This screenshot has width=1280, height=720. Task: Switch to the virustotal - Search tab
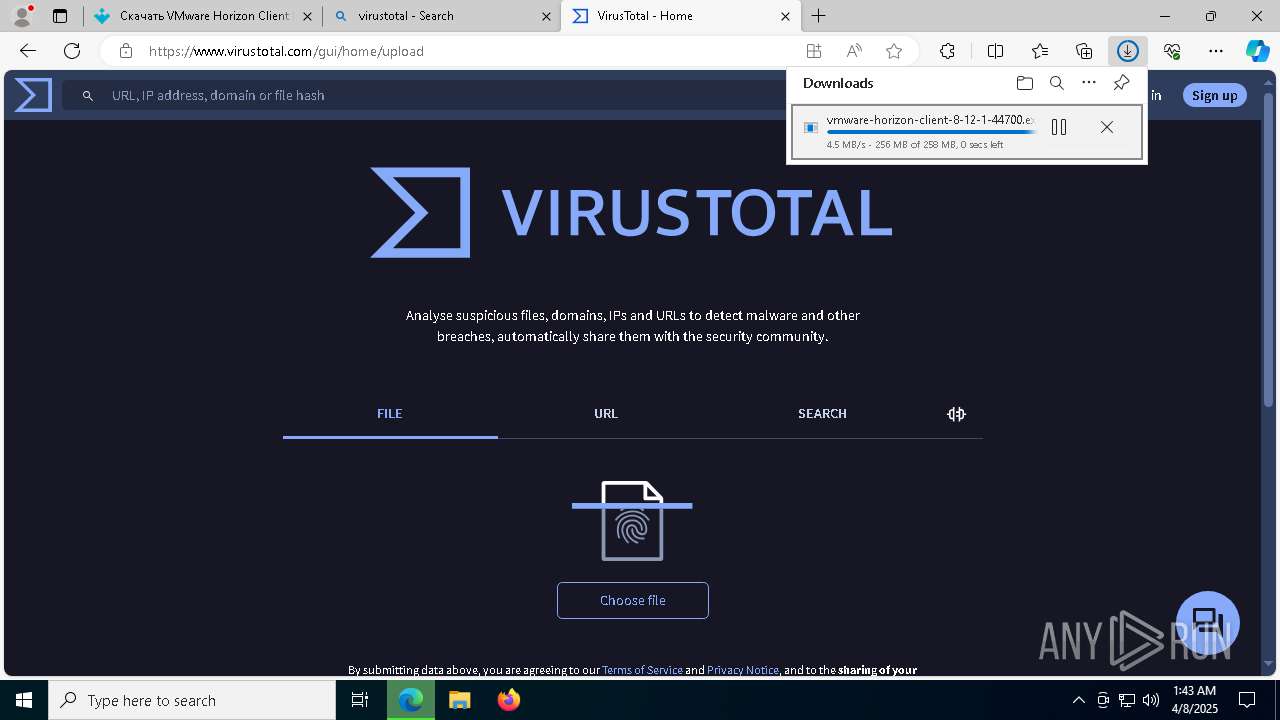[441, 16]
